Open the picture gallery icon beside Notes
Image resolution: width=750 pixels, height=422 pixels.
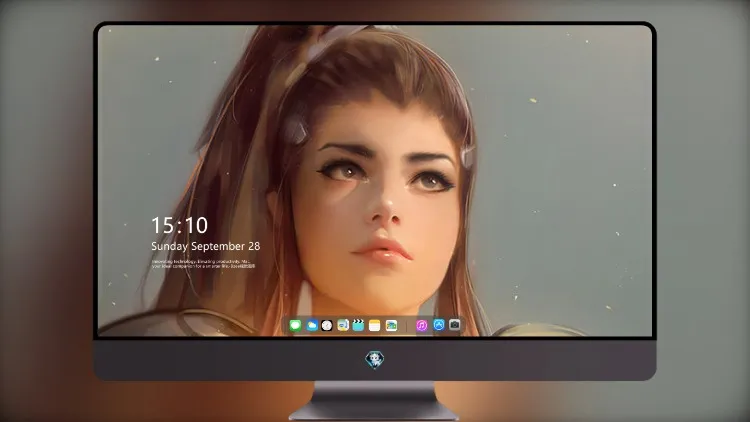[x=391, y=325]
